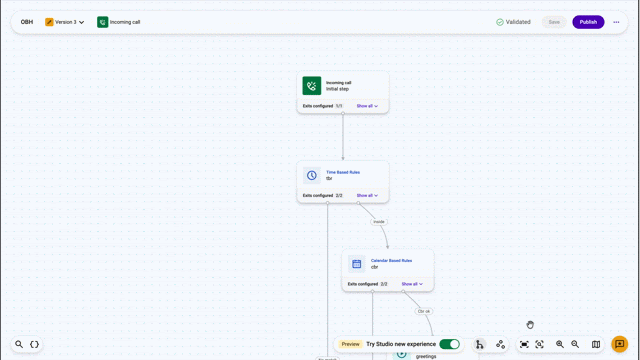Open the JSON code braces view
This screenshot has height=360, width=640.
34,344
